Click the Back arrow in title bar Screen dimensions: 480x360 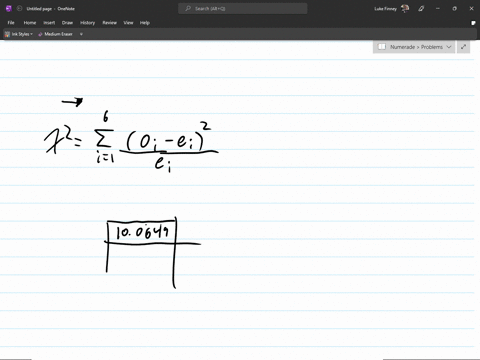tap(19, 9)
